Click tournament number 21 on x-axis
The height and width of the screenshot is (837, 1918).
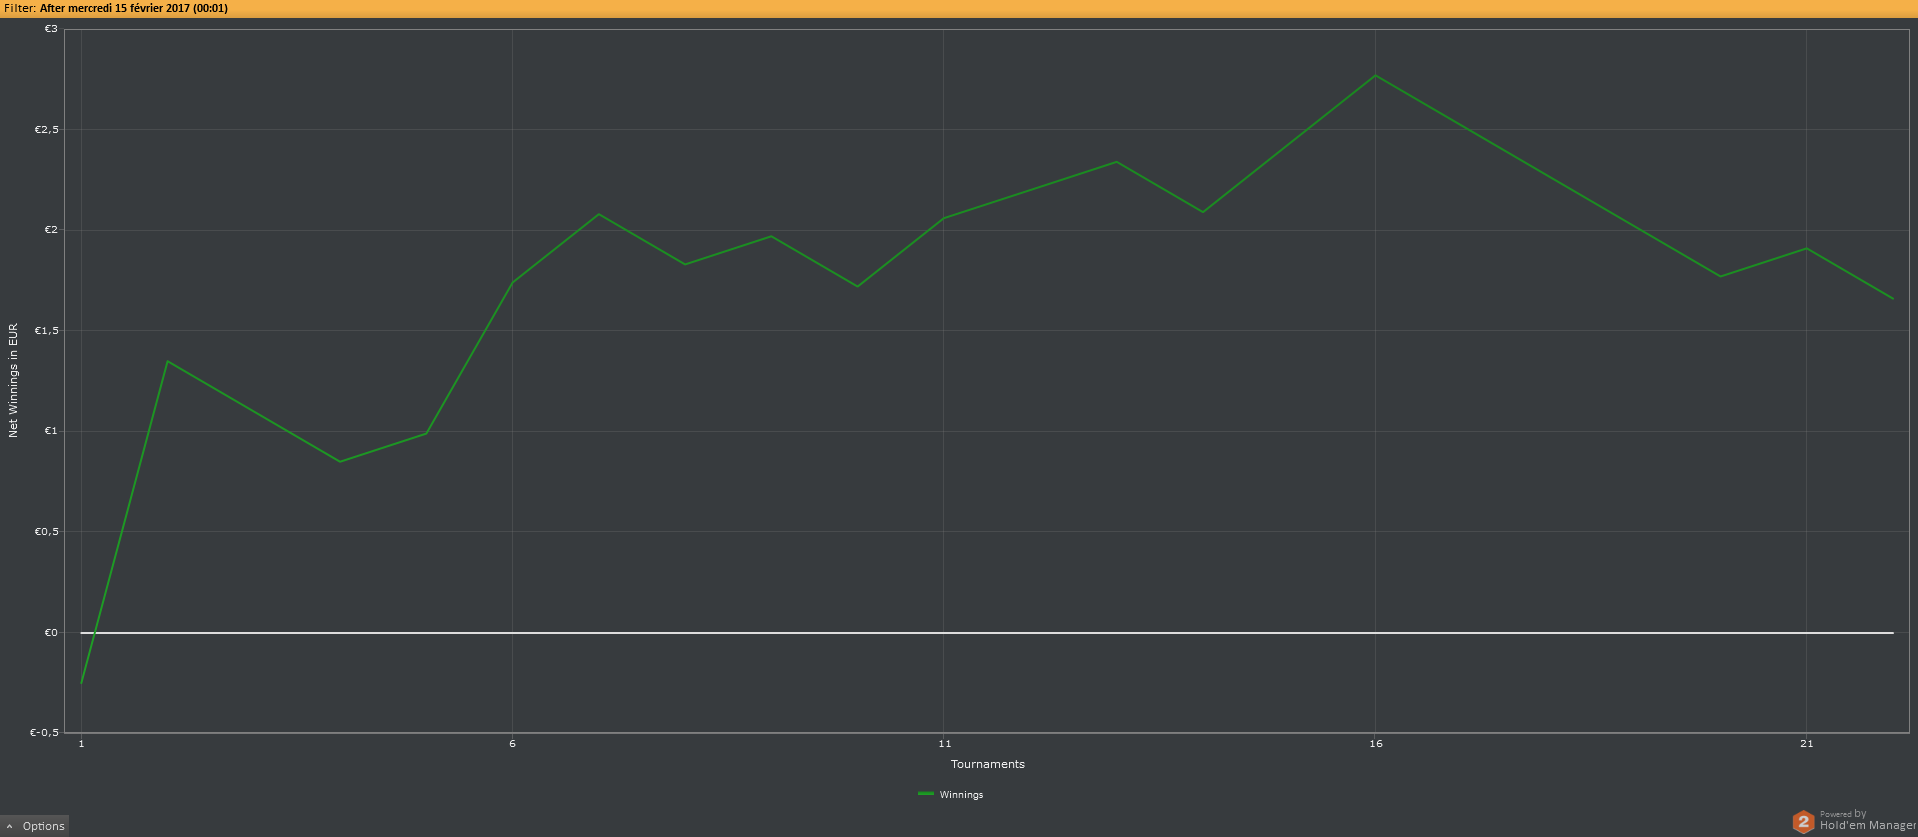(1806, 744)
